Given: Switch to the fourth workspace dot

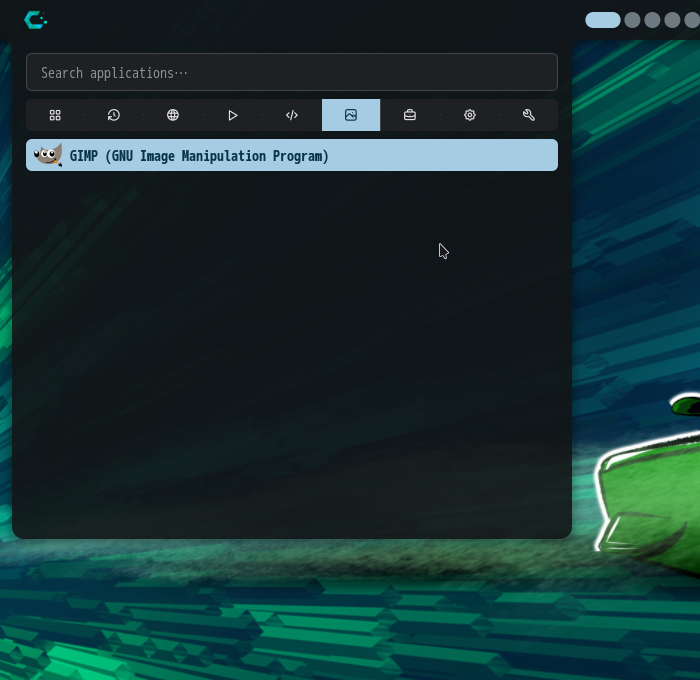Looking at the screenshot, I should (x=672, y=20).
